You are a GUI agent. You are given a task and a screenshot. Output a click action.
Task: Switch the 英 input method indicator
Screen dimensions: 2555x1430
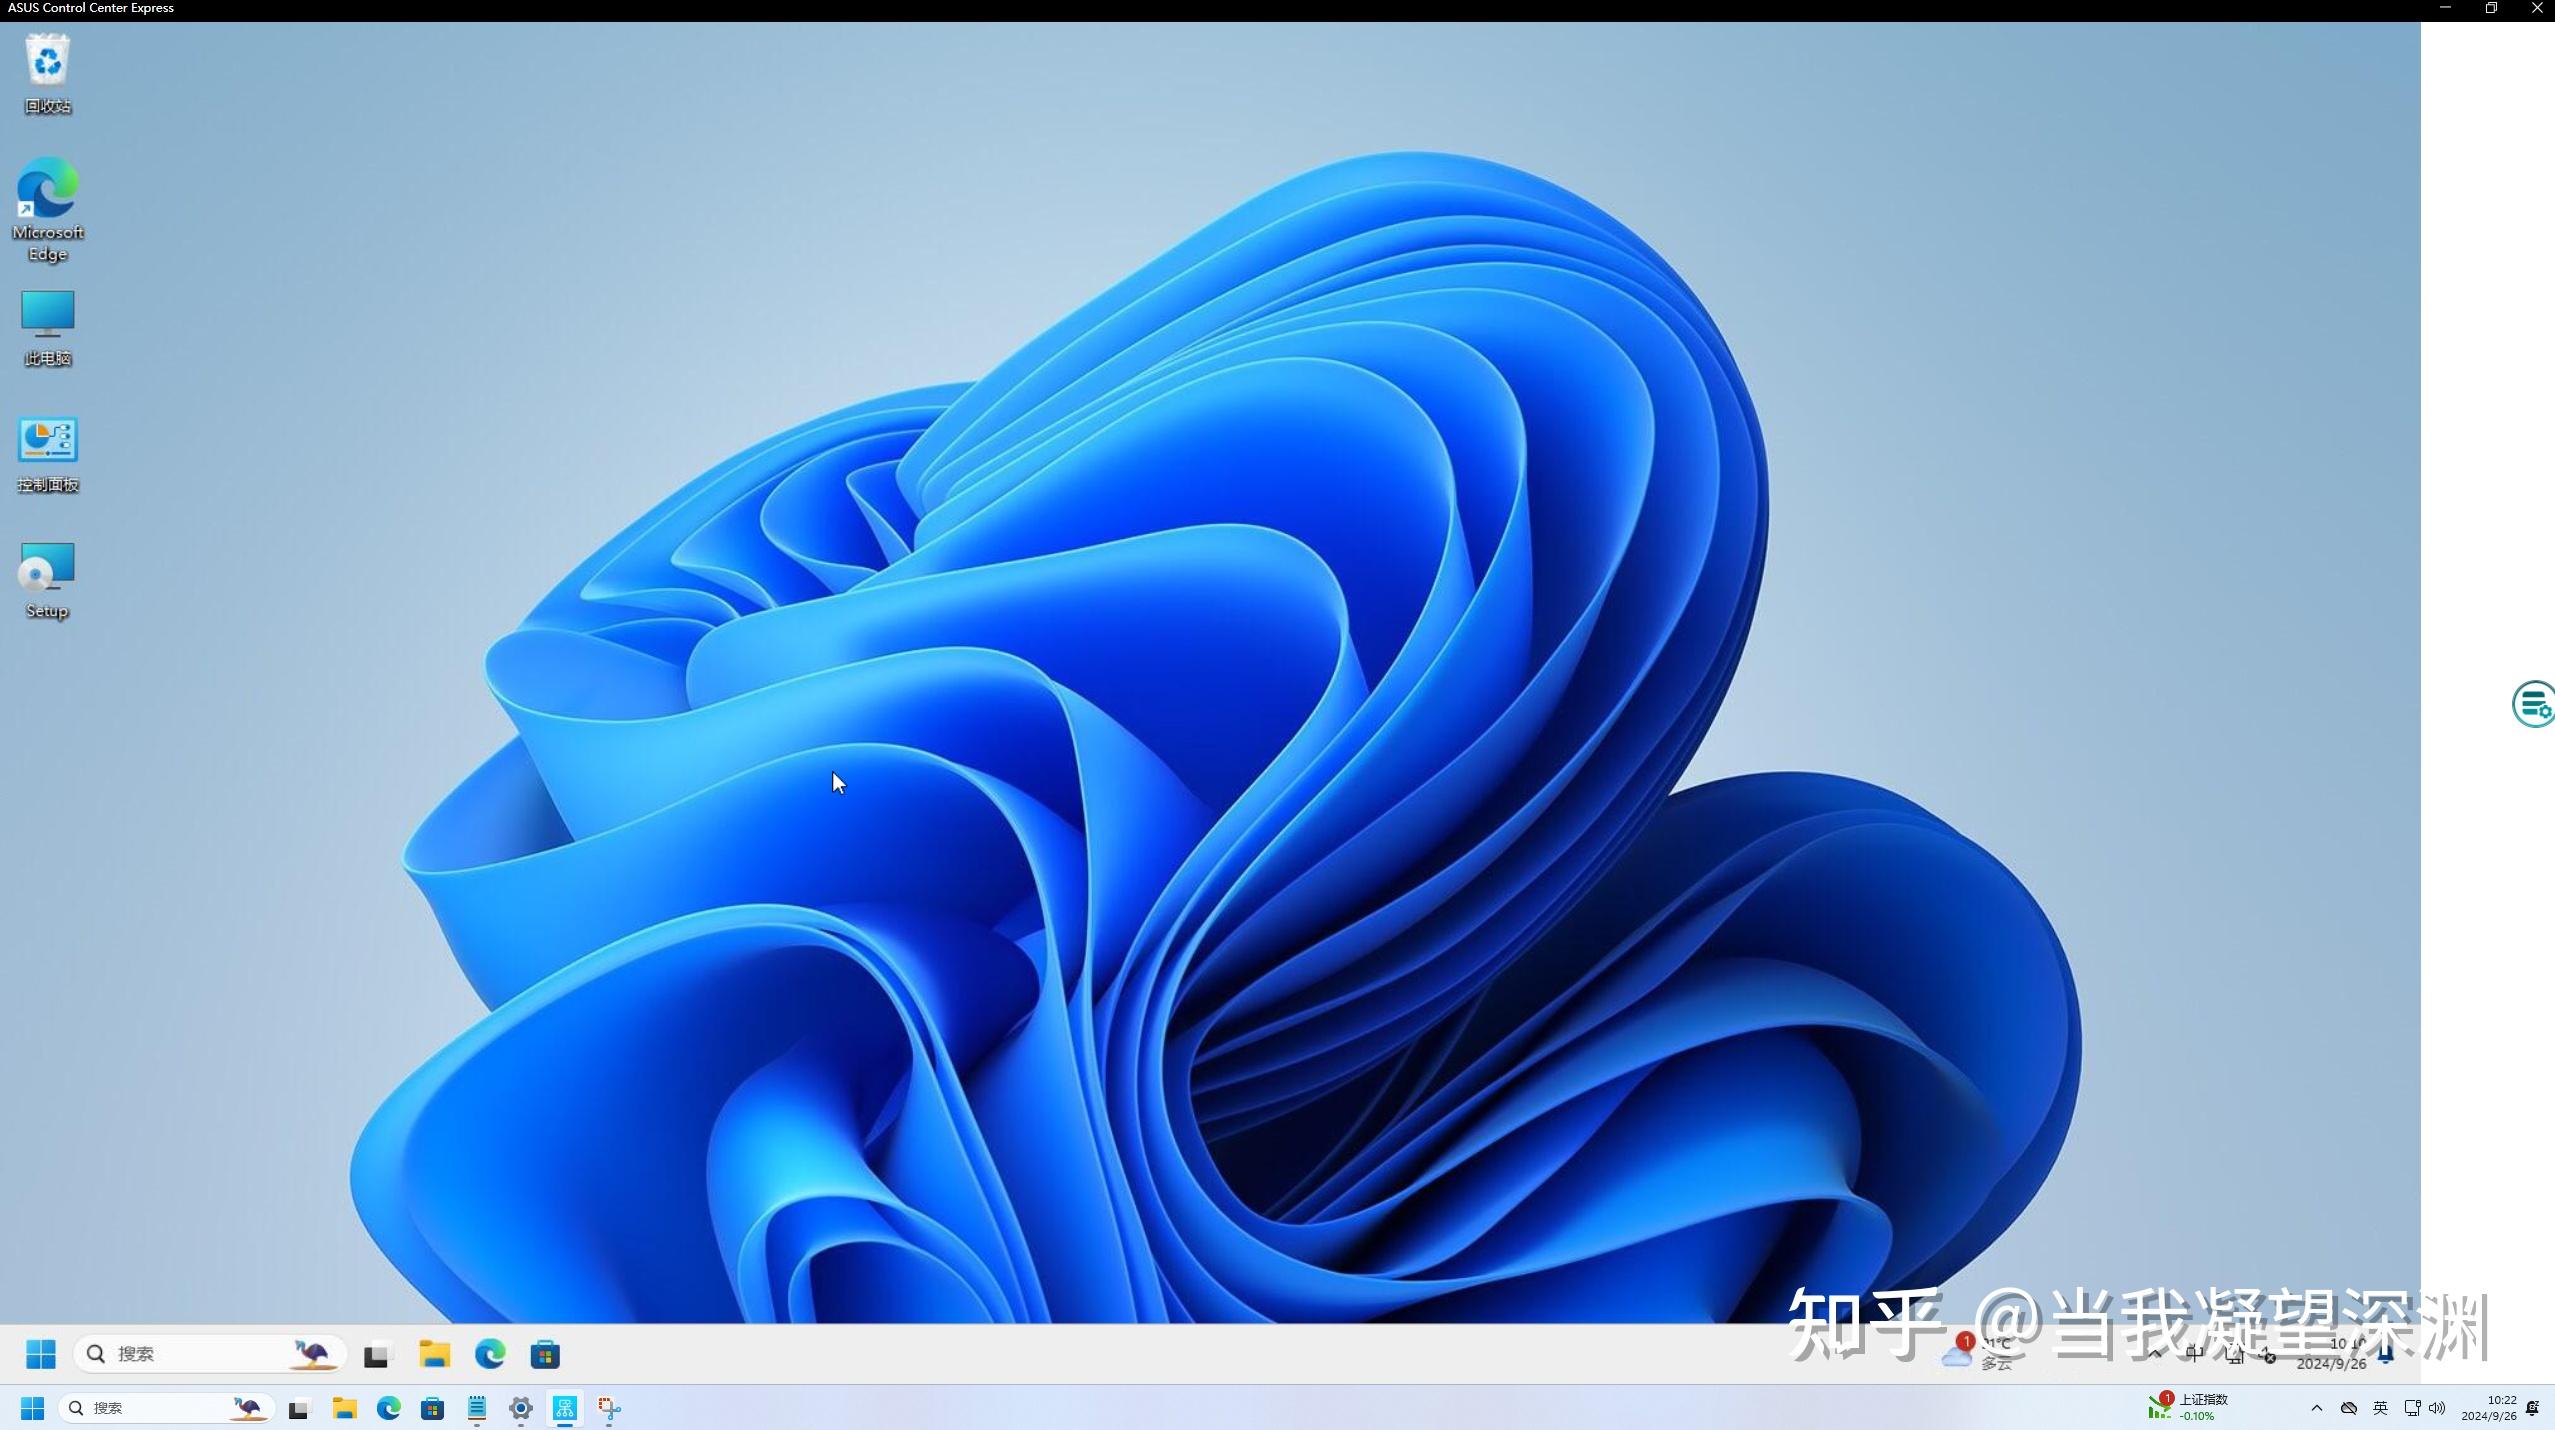coord(2380,1408)
